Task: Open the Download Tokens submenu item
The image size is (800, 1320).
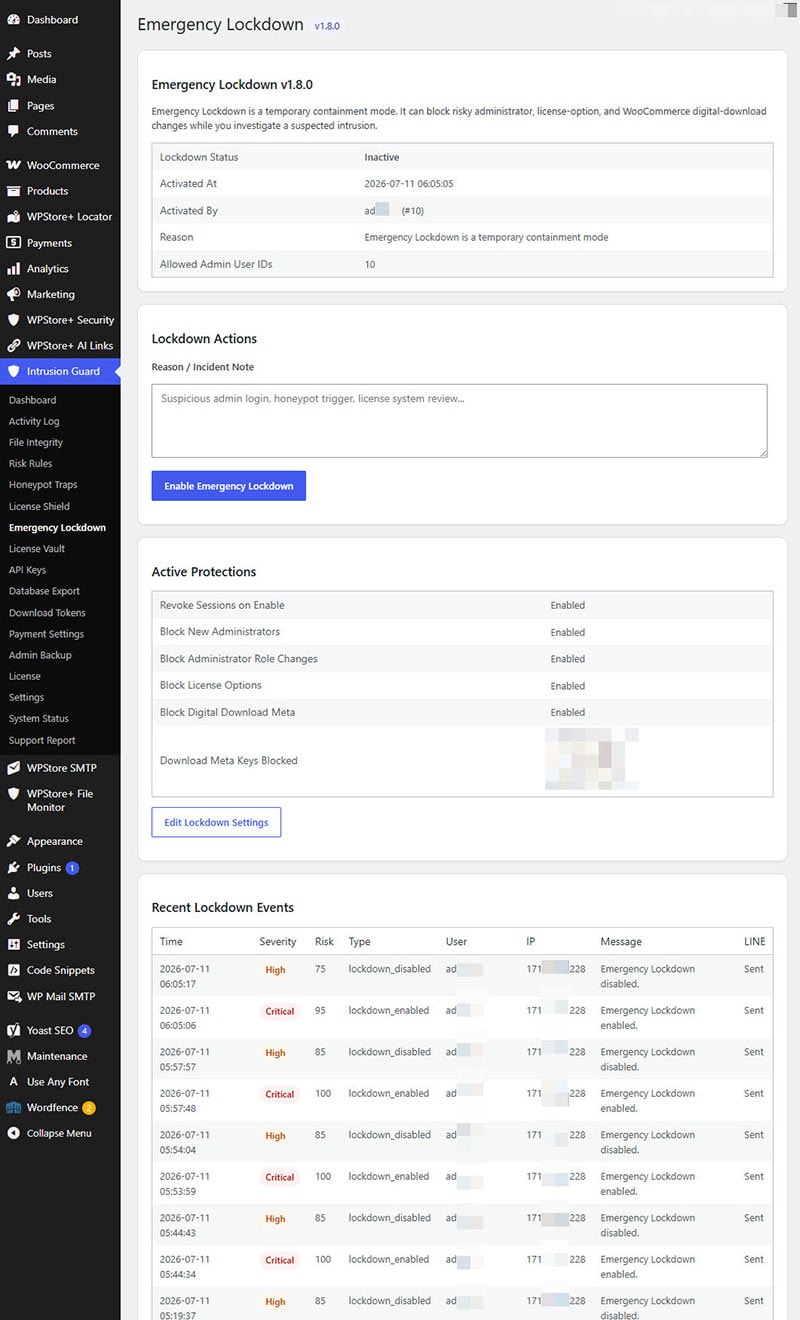Action: click(47, 613)
